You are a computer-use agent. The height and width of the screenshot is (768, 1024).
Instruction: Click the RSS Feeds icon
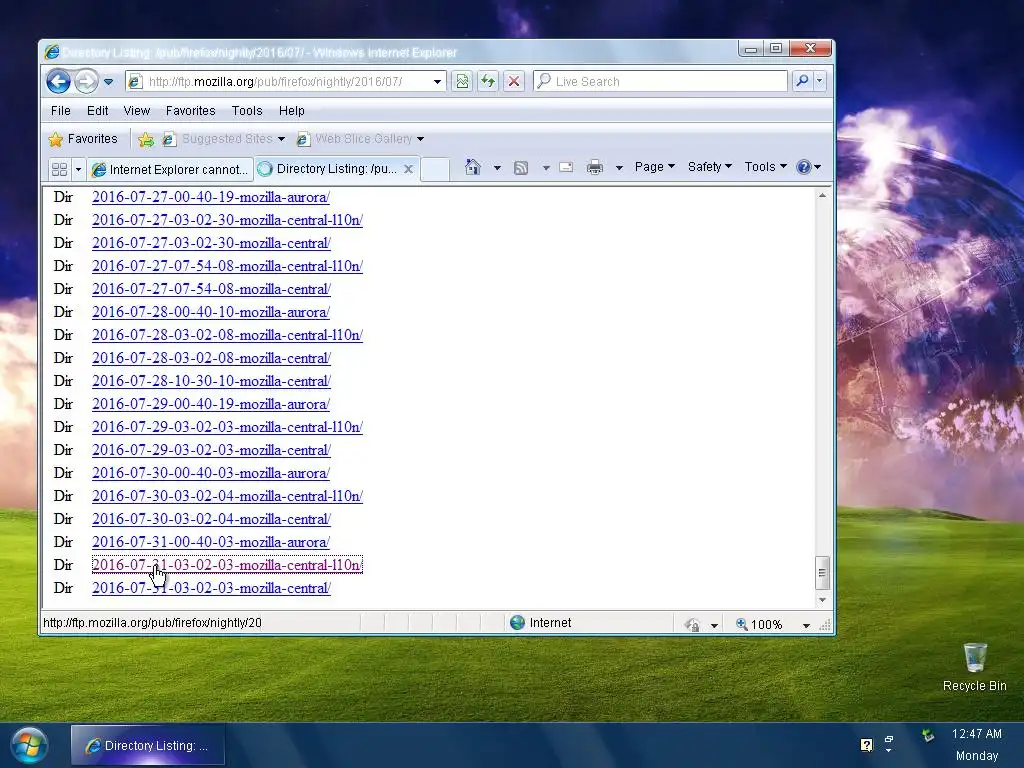pyautogui.click(x=520, y=168)
